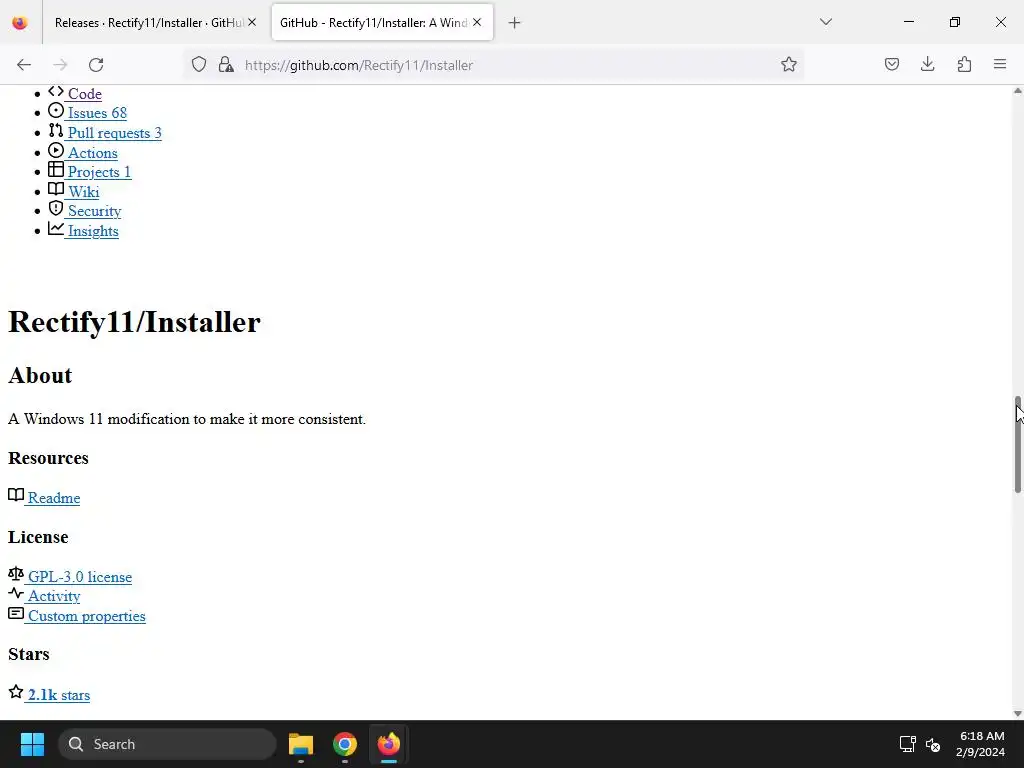
Task: Open the Windows Start menu
Action: tap(32, 744)
